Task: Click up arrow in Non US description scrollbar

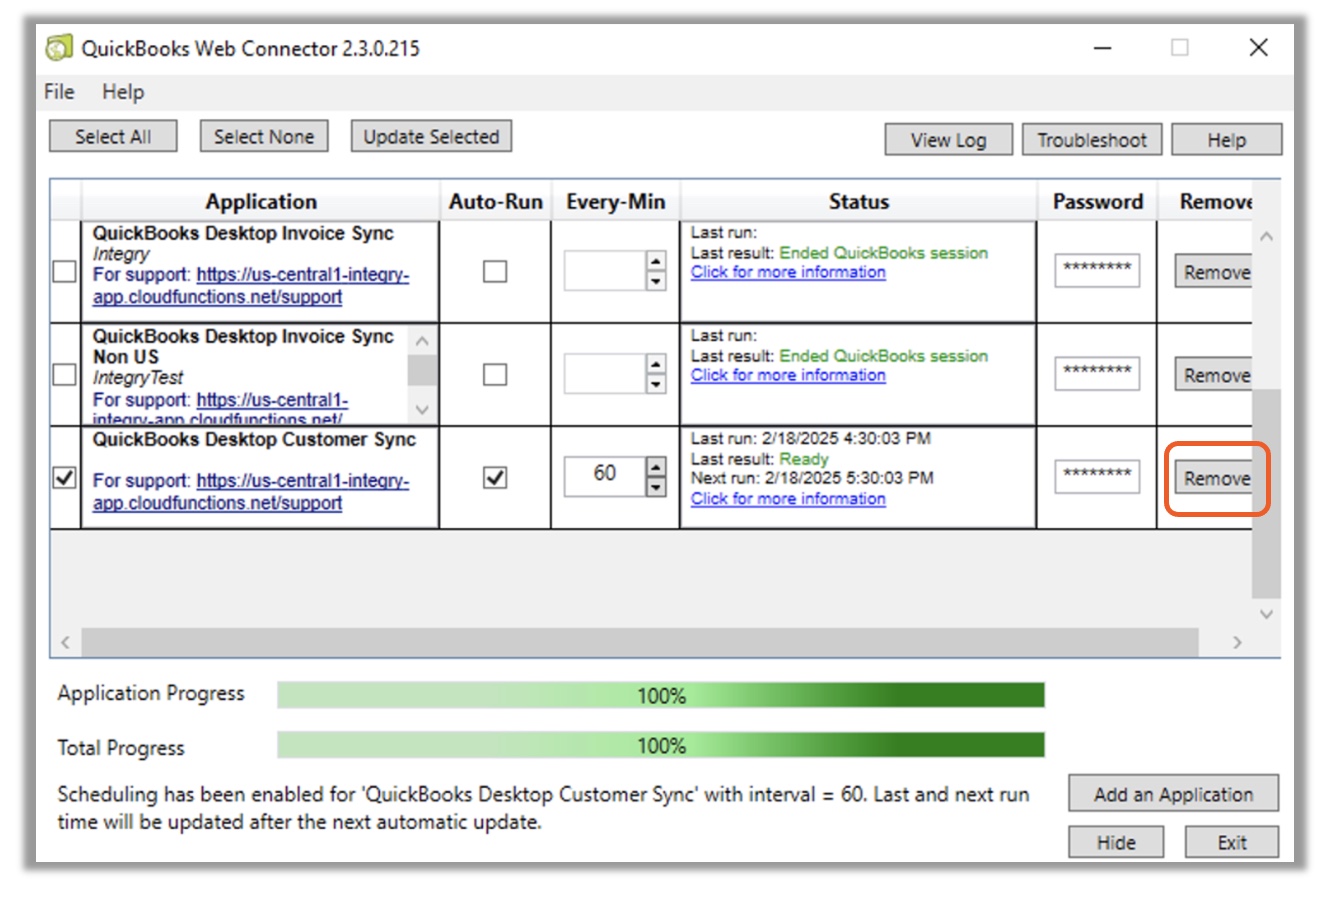Action: click(422, 341)
